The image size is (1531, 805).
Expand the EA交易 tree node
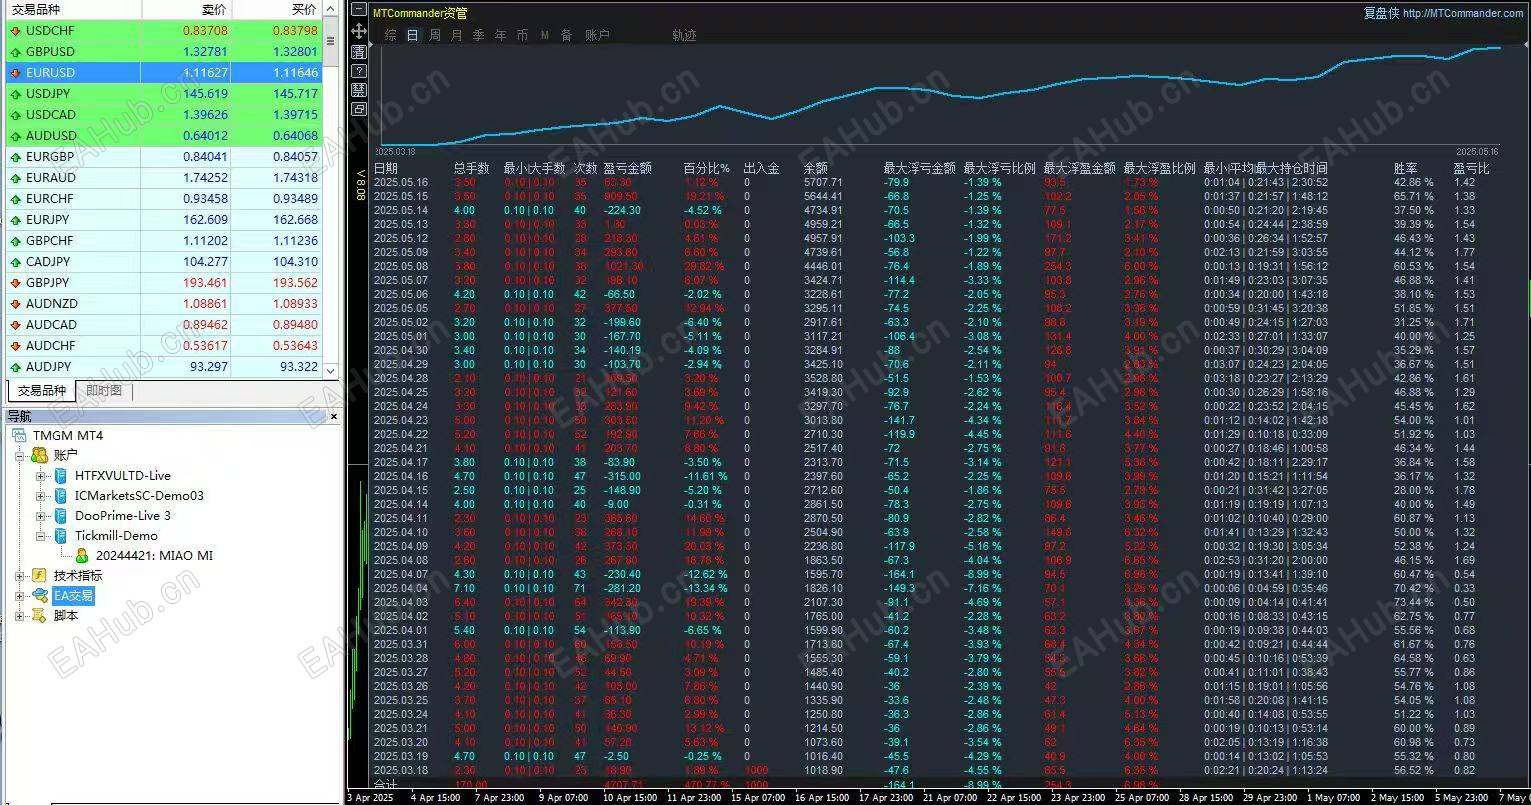coord(22,595)
